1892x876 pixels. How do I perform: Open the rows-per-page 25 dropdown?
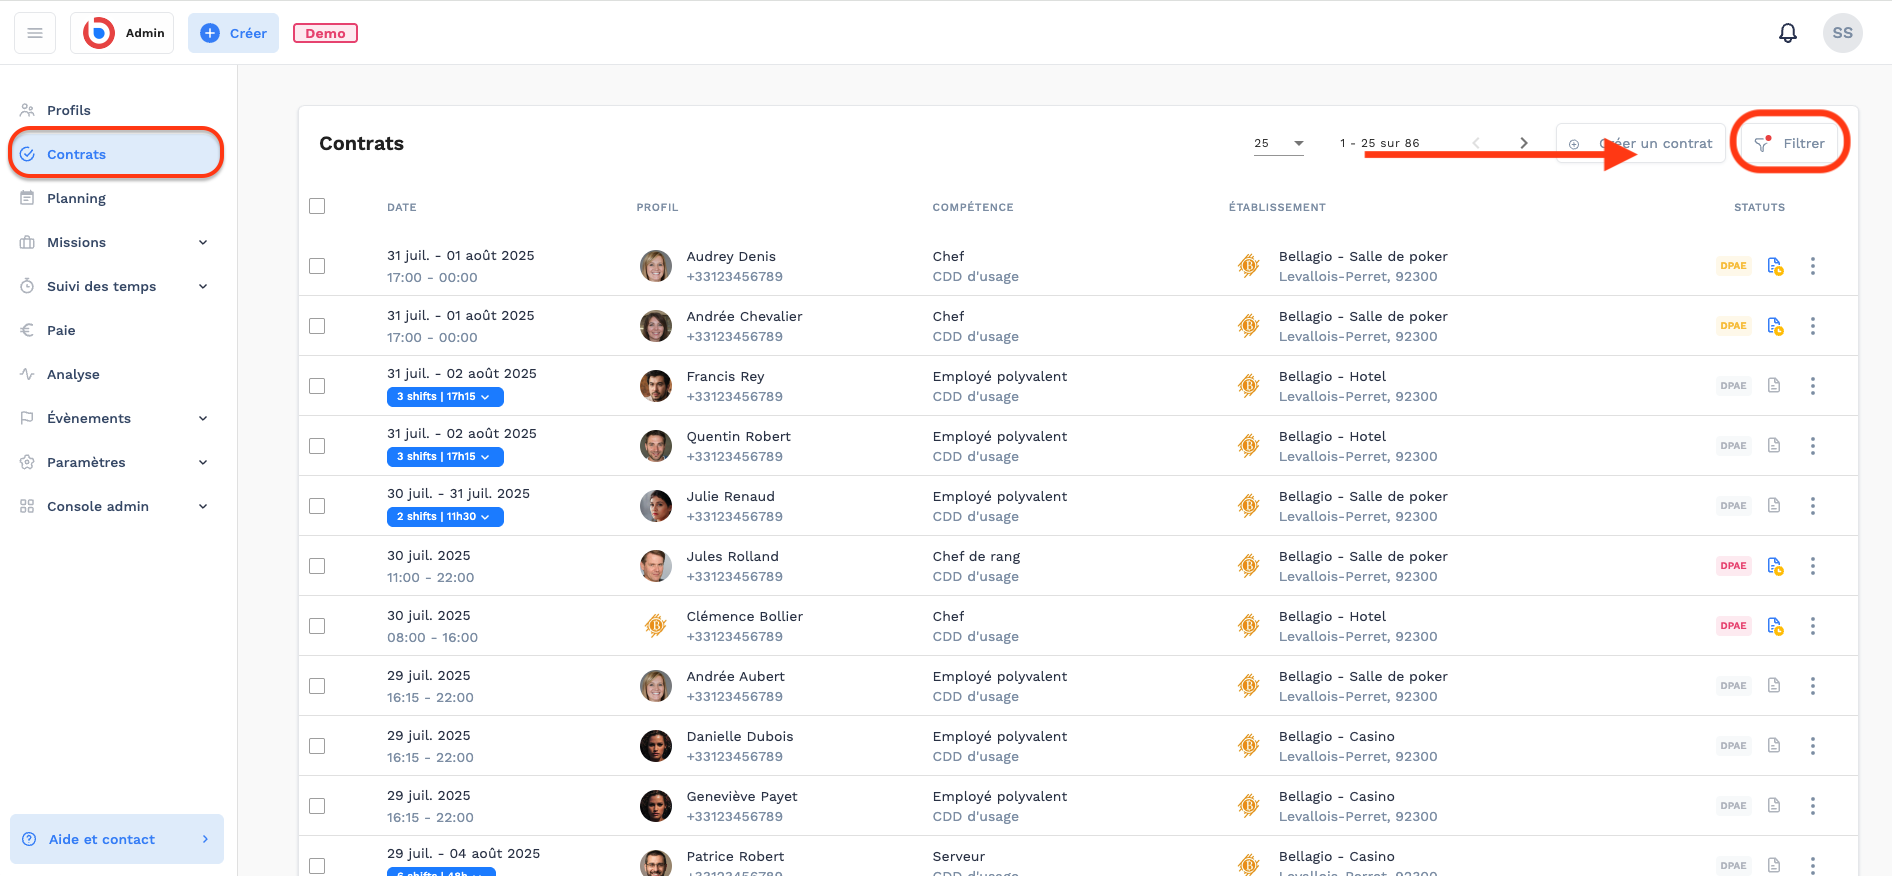(x=1279, y=143)
